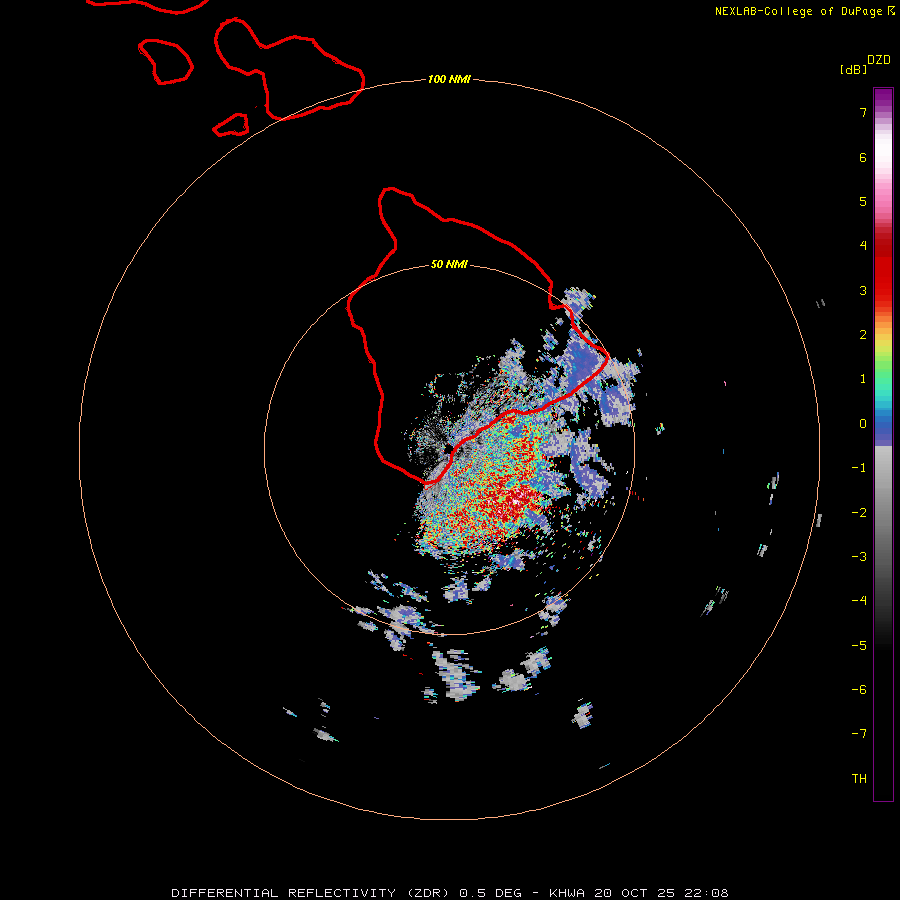Click the -4 dB tick label on the color bar

pyautogui.click(x=859, y=601)
